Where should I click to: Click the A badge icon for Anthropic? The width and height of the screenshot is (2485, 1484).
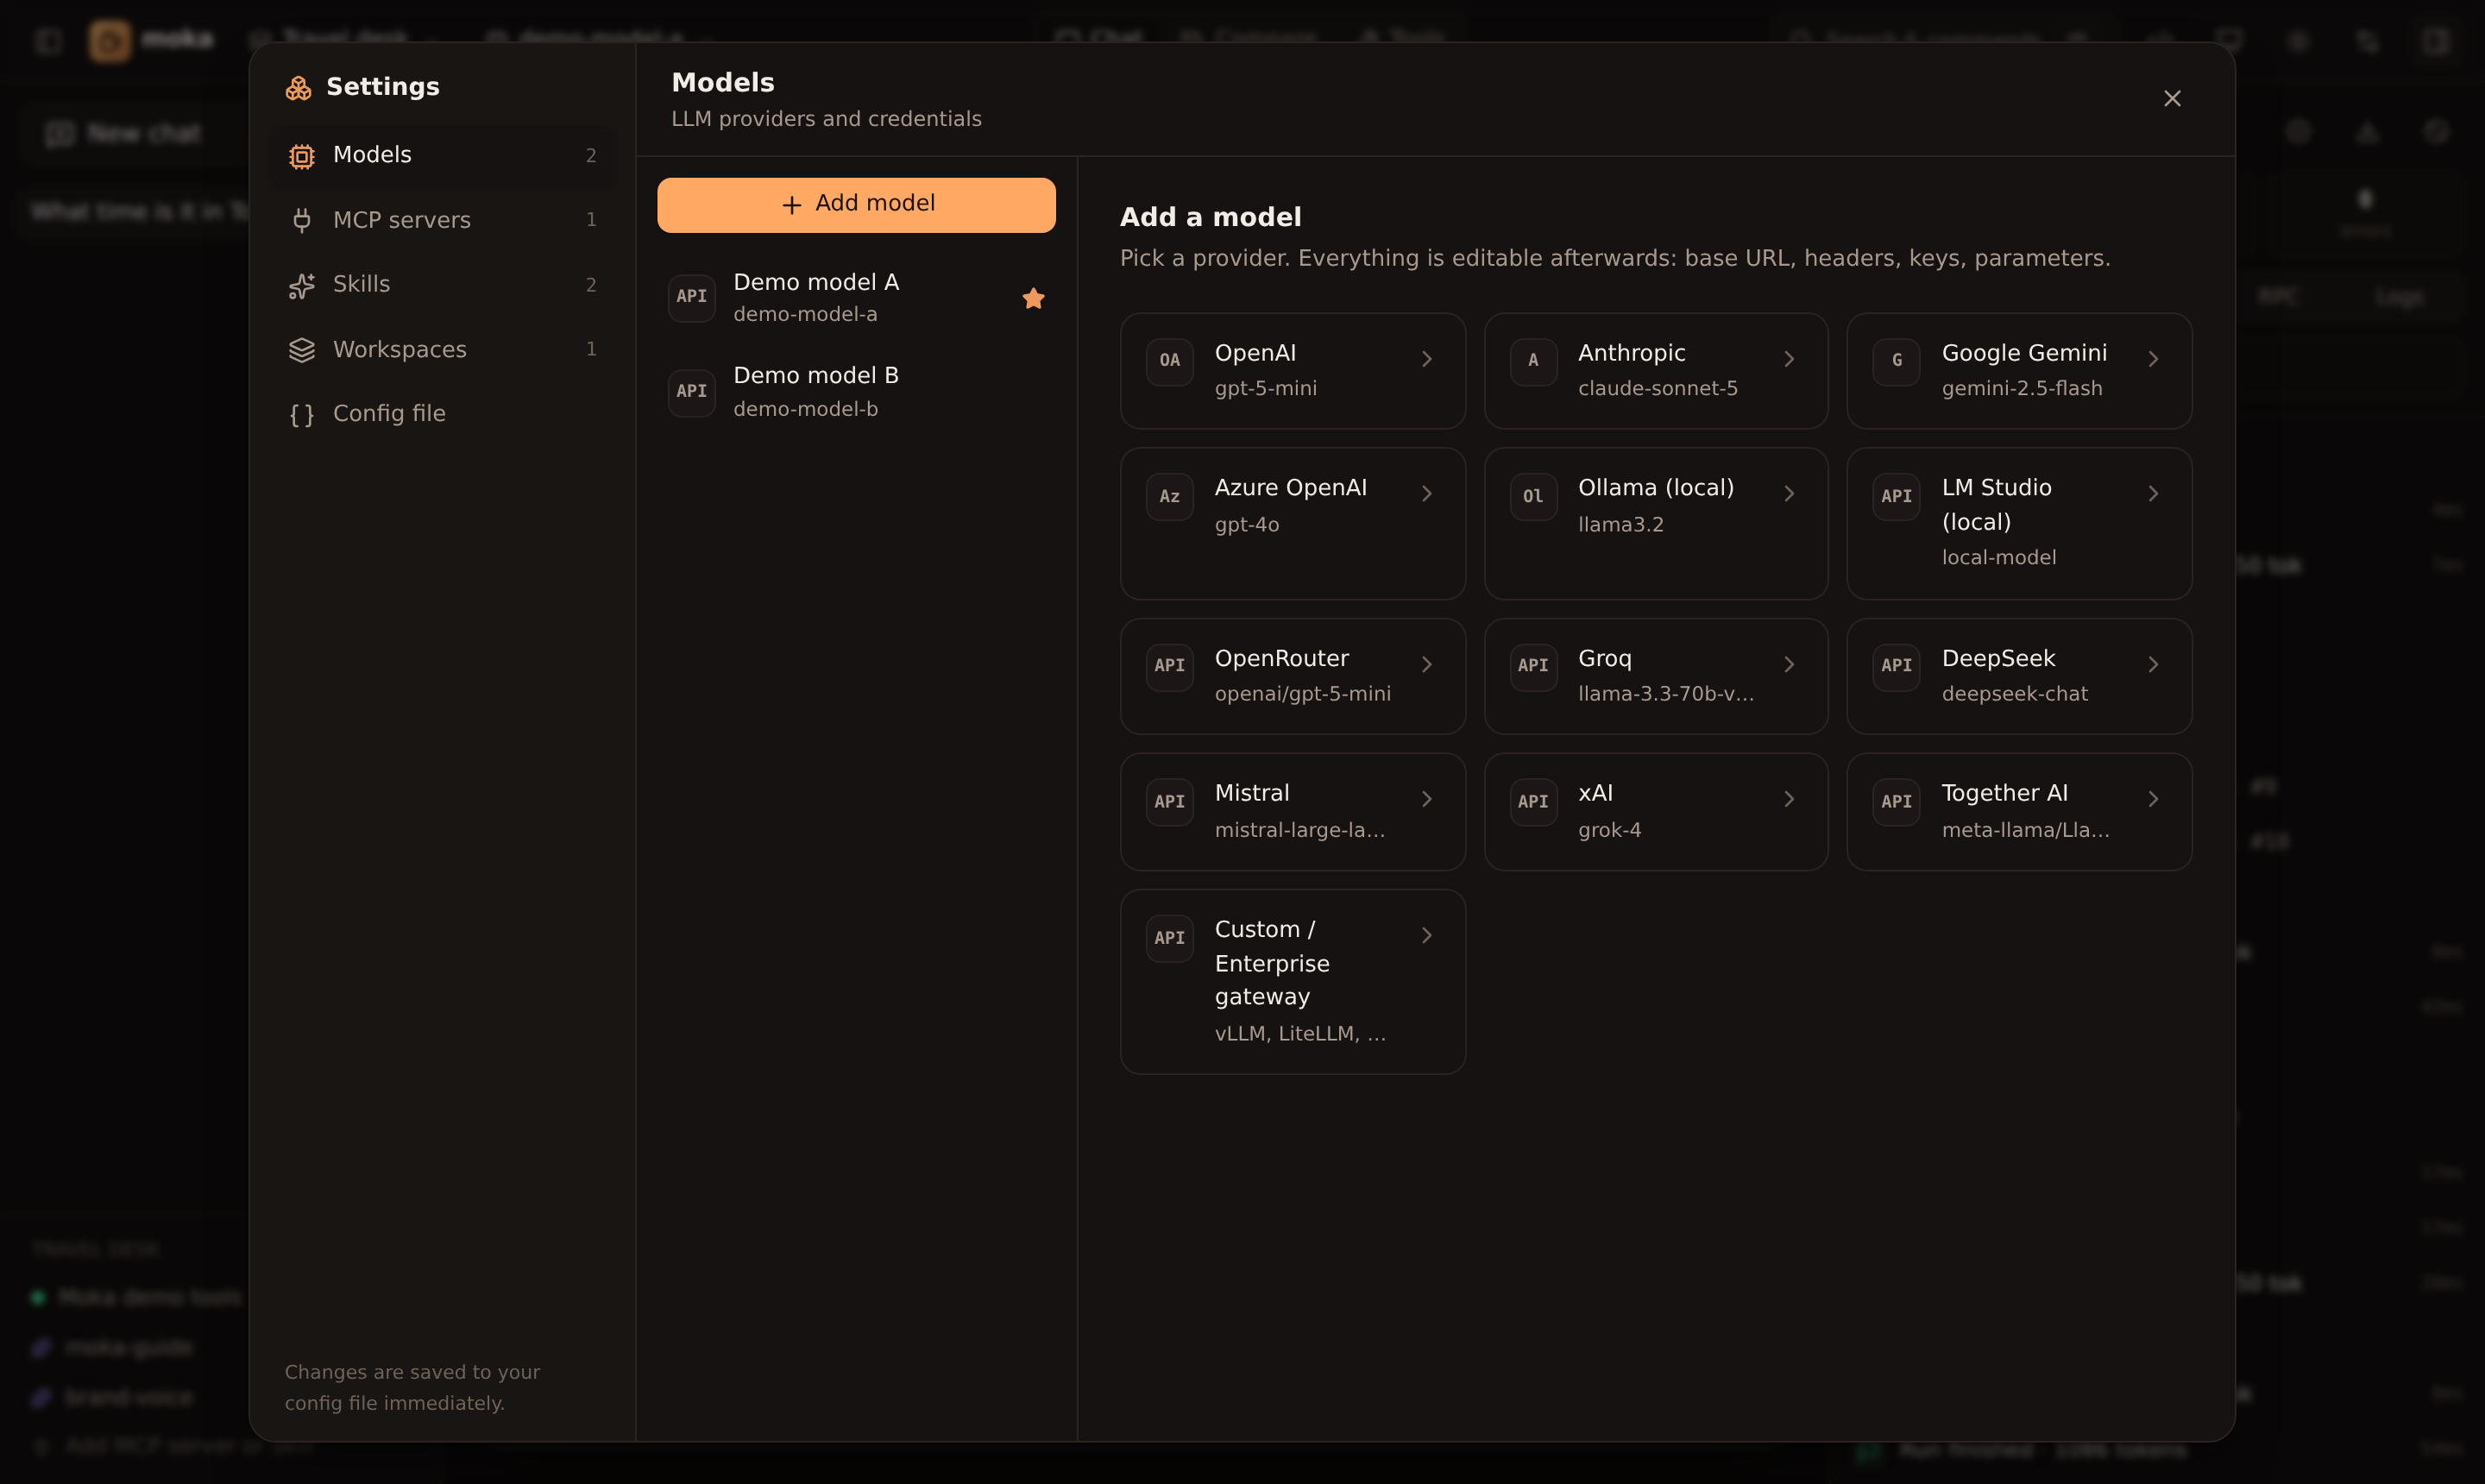(x=1533, y=361)
